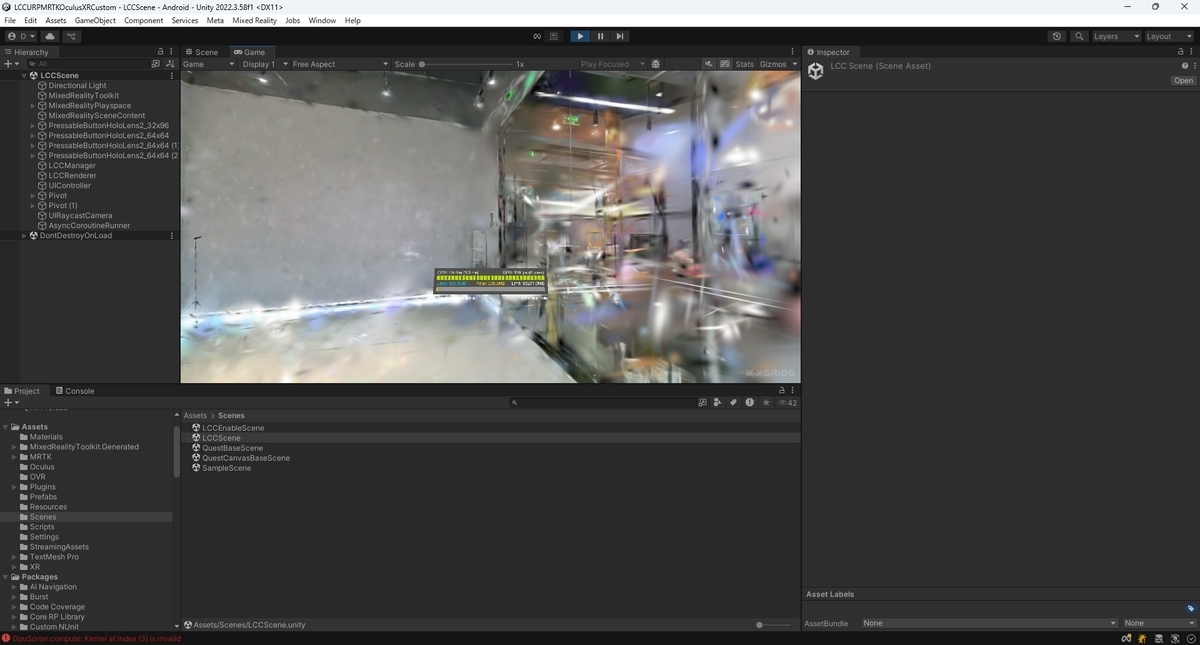The image size is (1200, 645).
Task: Open the Game view mode dropdown
Action: click(208, 64)
